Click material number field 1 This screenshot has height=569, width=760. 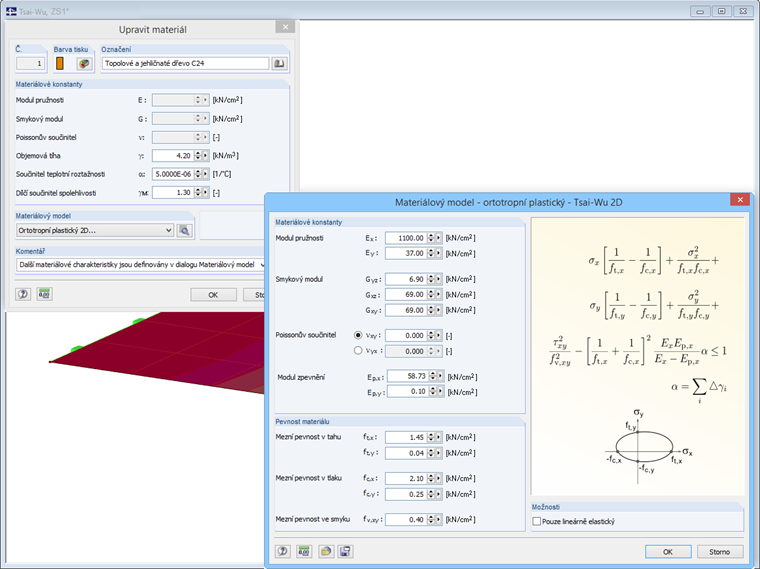31,63
